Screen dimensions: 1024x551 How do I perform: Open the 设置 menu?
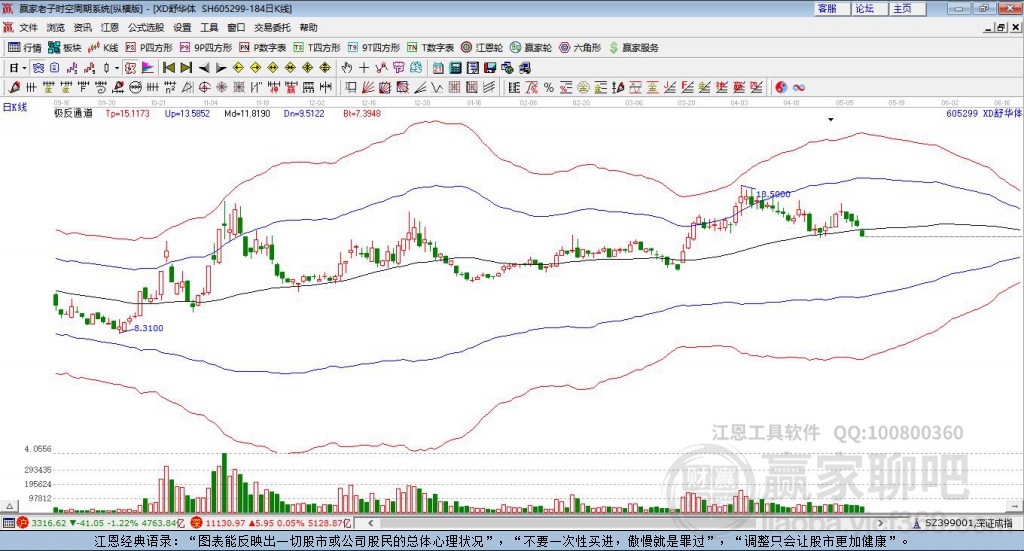(x=182, y=27)
